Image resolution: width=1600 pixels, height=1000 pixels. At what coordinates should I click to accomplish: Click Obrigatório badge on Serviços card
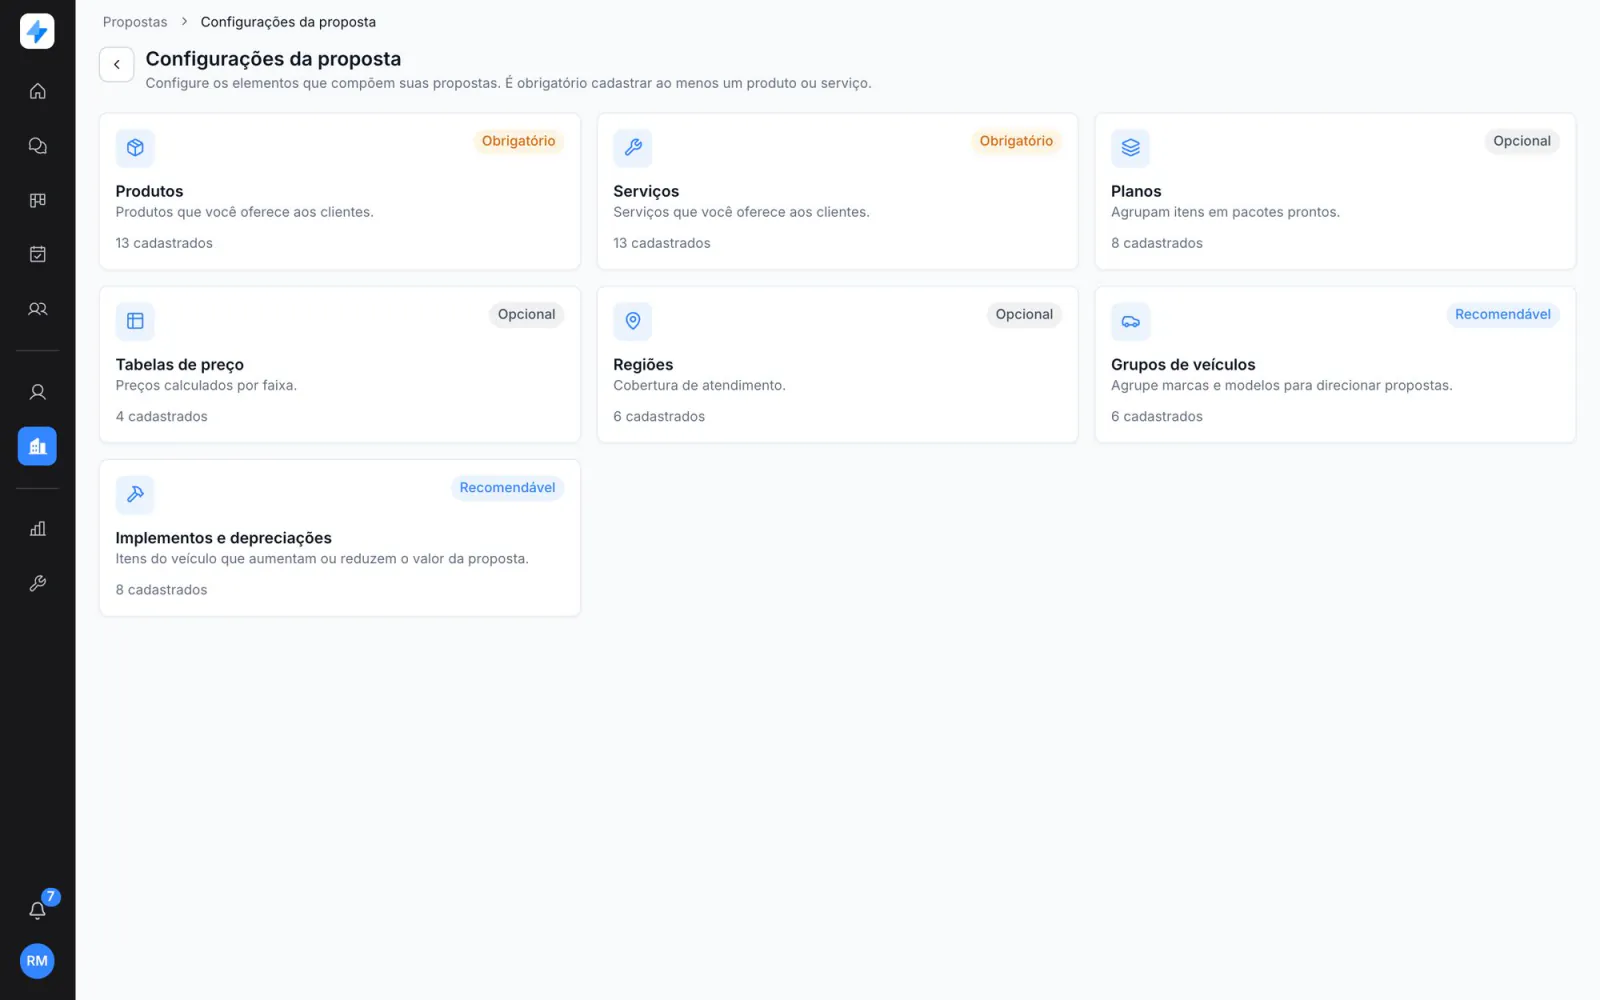tap(1016, 141)
